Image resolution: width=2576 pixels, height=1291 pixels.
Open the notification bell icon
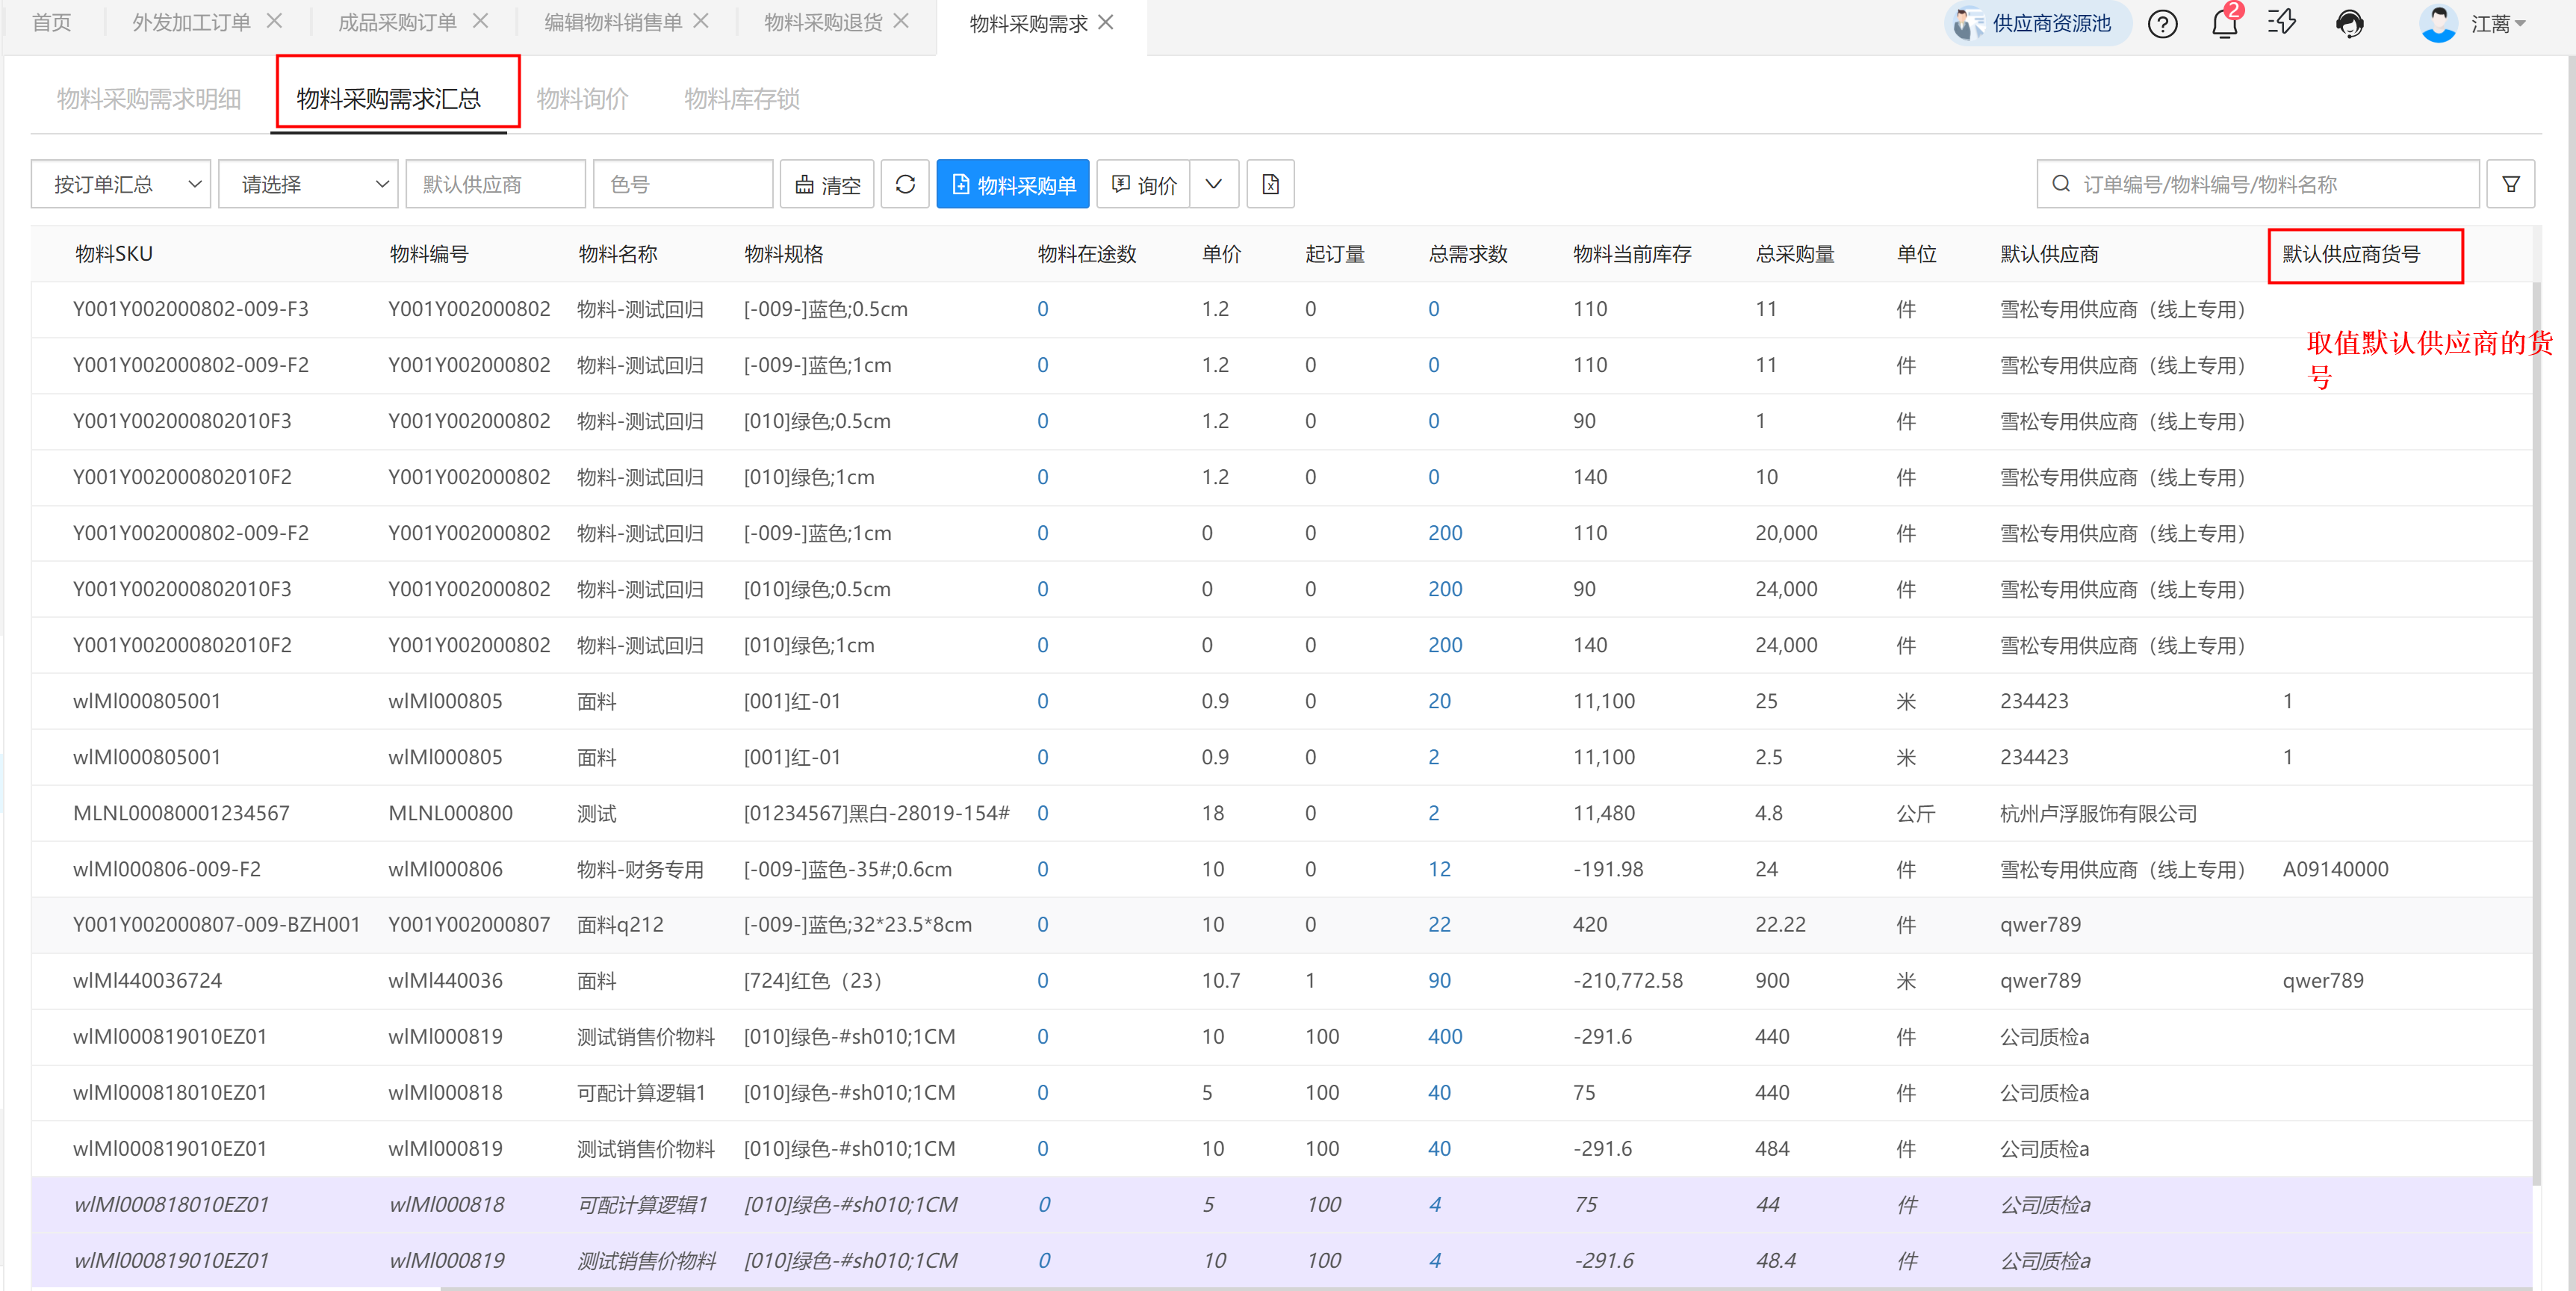tap(2224, 23)
